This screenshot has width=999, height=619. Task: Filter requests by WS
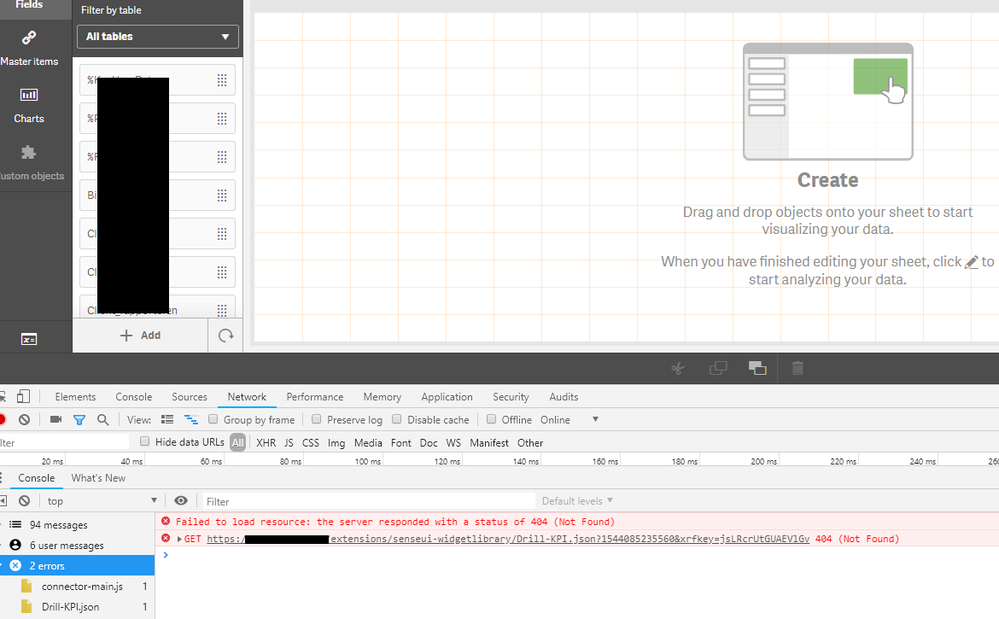click(x=453, y=443)
